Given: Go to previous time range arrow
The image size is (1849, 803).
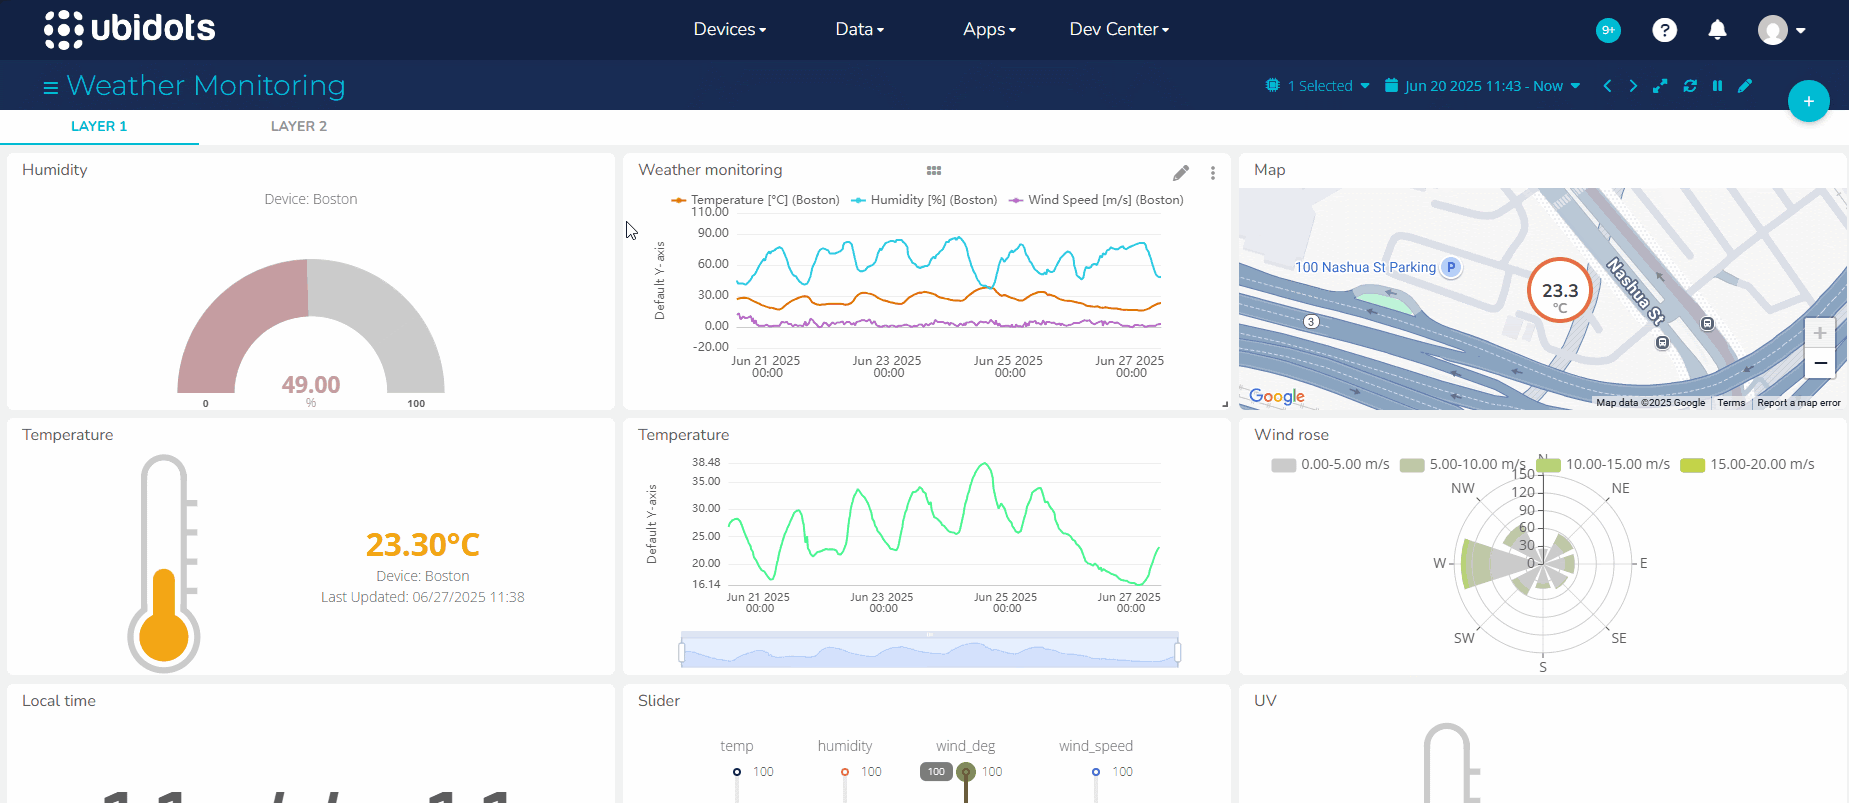Looking at the screenshot, I should 1607,86.
